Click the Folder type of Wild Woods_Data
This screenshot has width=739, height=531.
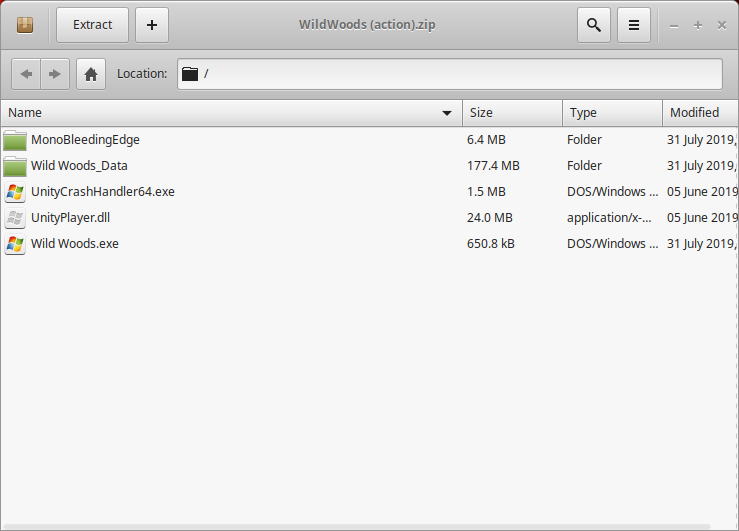[584, 166]
